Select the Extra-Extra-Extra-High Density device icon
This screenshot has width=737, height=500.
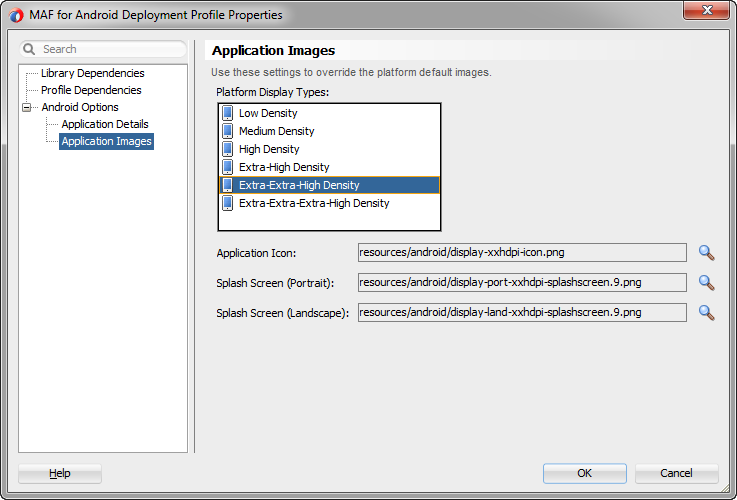click(227, 203)
